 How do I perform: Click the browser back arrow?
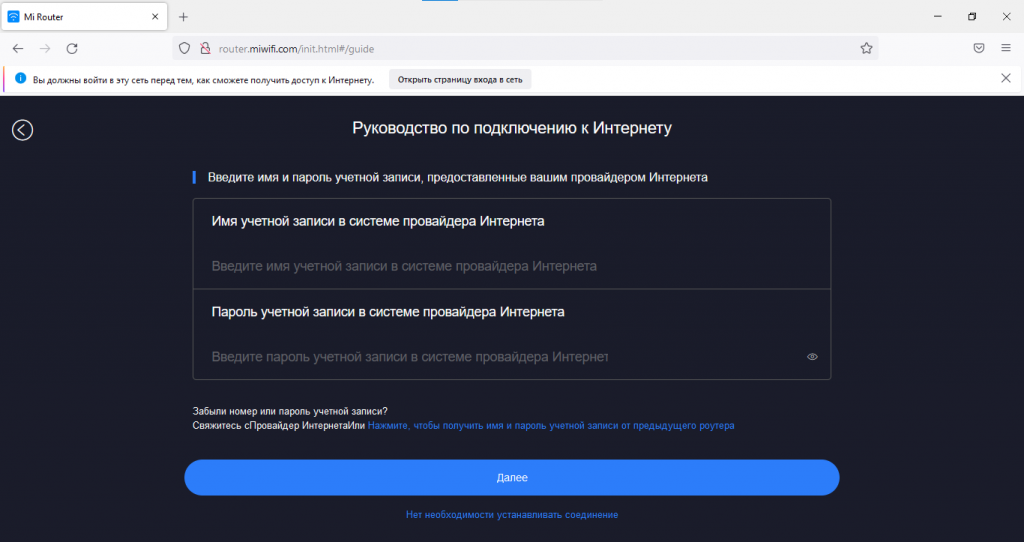tap(18, 48)
